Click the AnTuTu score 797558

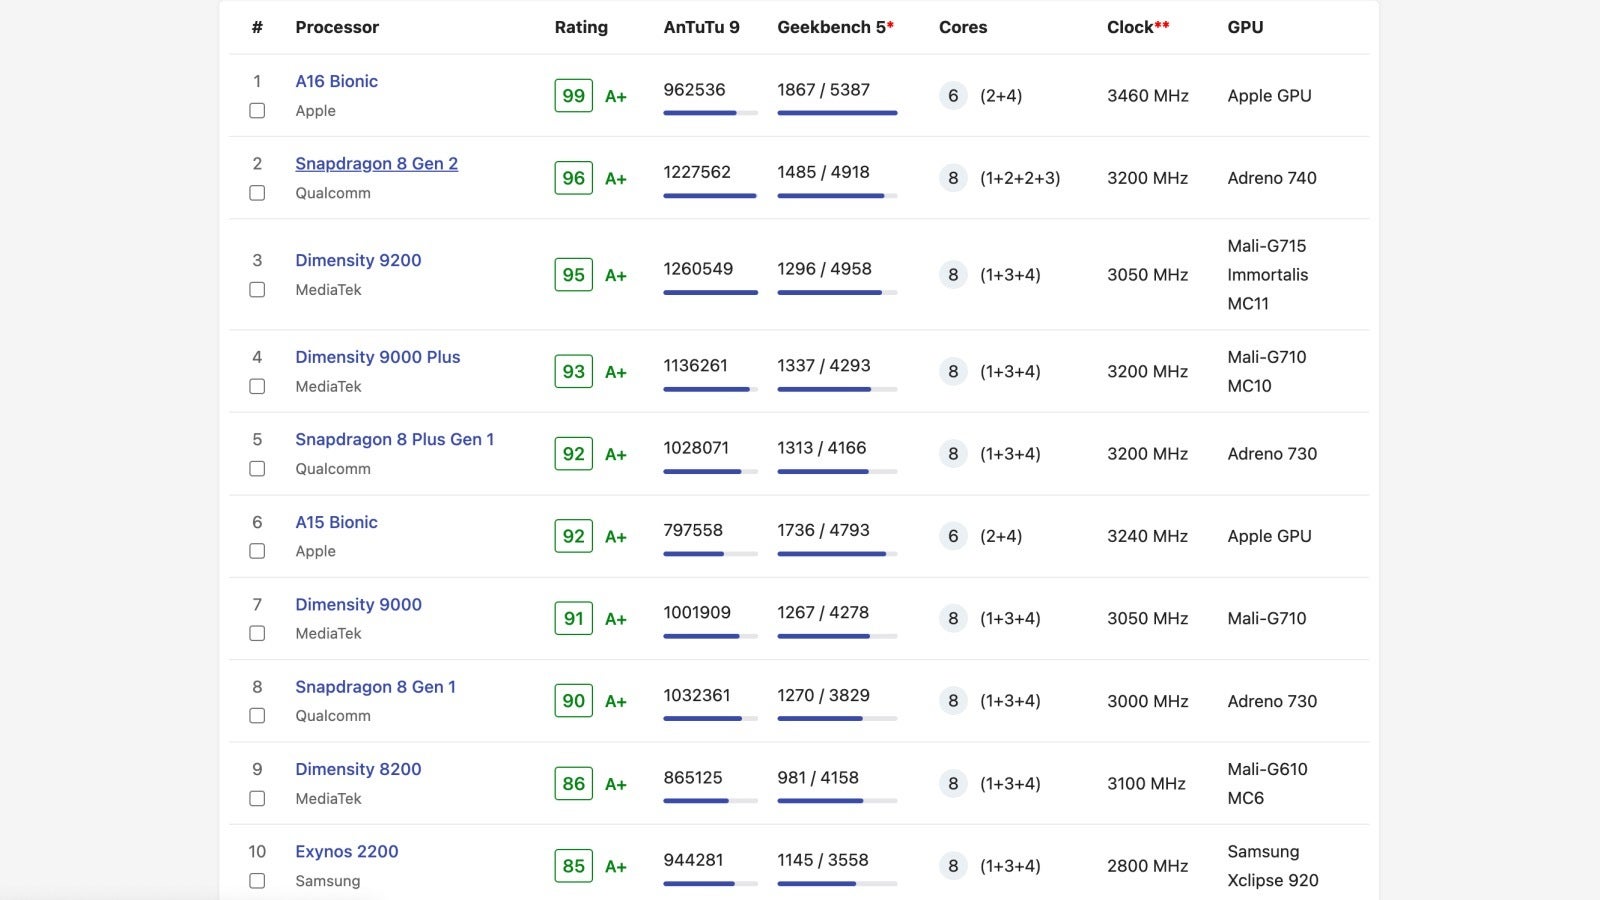coord(693,530)
